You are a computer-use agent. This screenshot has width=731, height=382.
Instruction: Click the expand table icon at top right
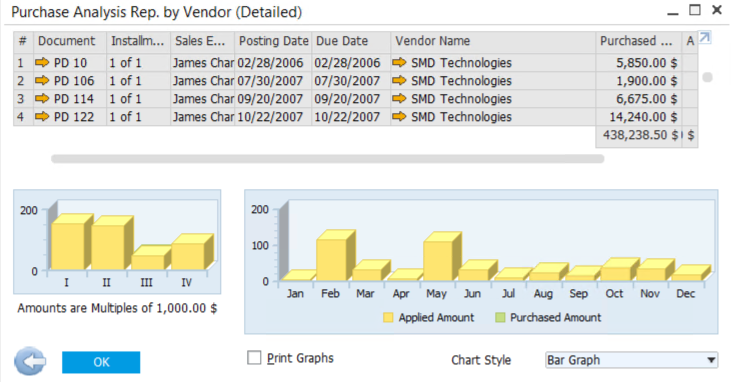click(704, 37)
